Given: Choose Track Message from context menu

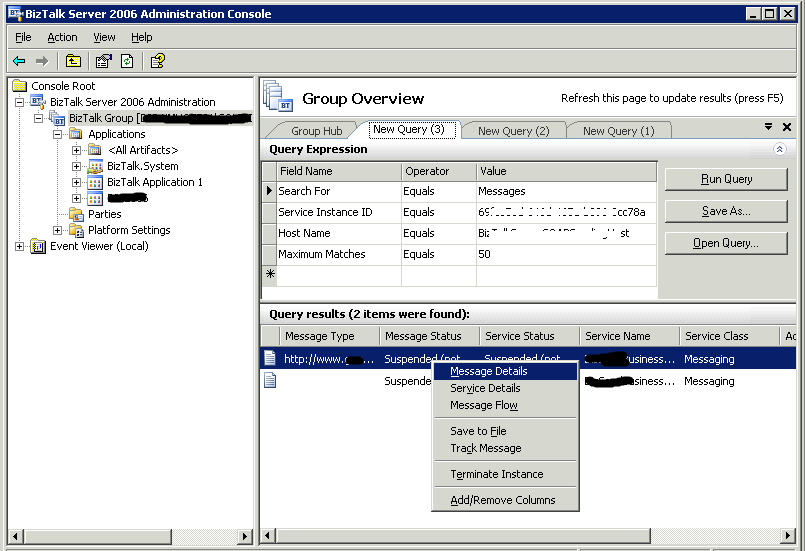Looking at the screenshot, I should (506, 448).
